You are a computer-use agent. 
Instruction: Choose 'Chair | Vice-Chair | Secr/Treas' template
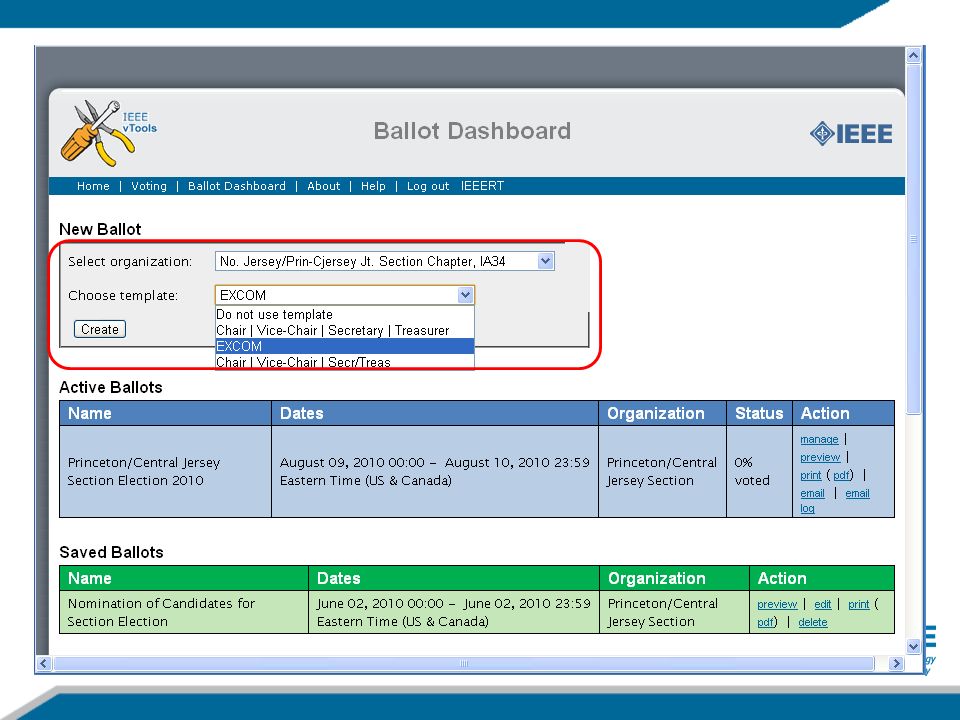click(x=345, y=362)
